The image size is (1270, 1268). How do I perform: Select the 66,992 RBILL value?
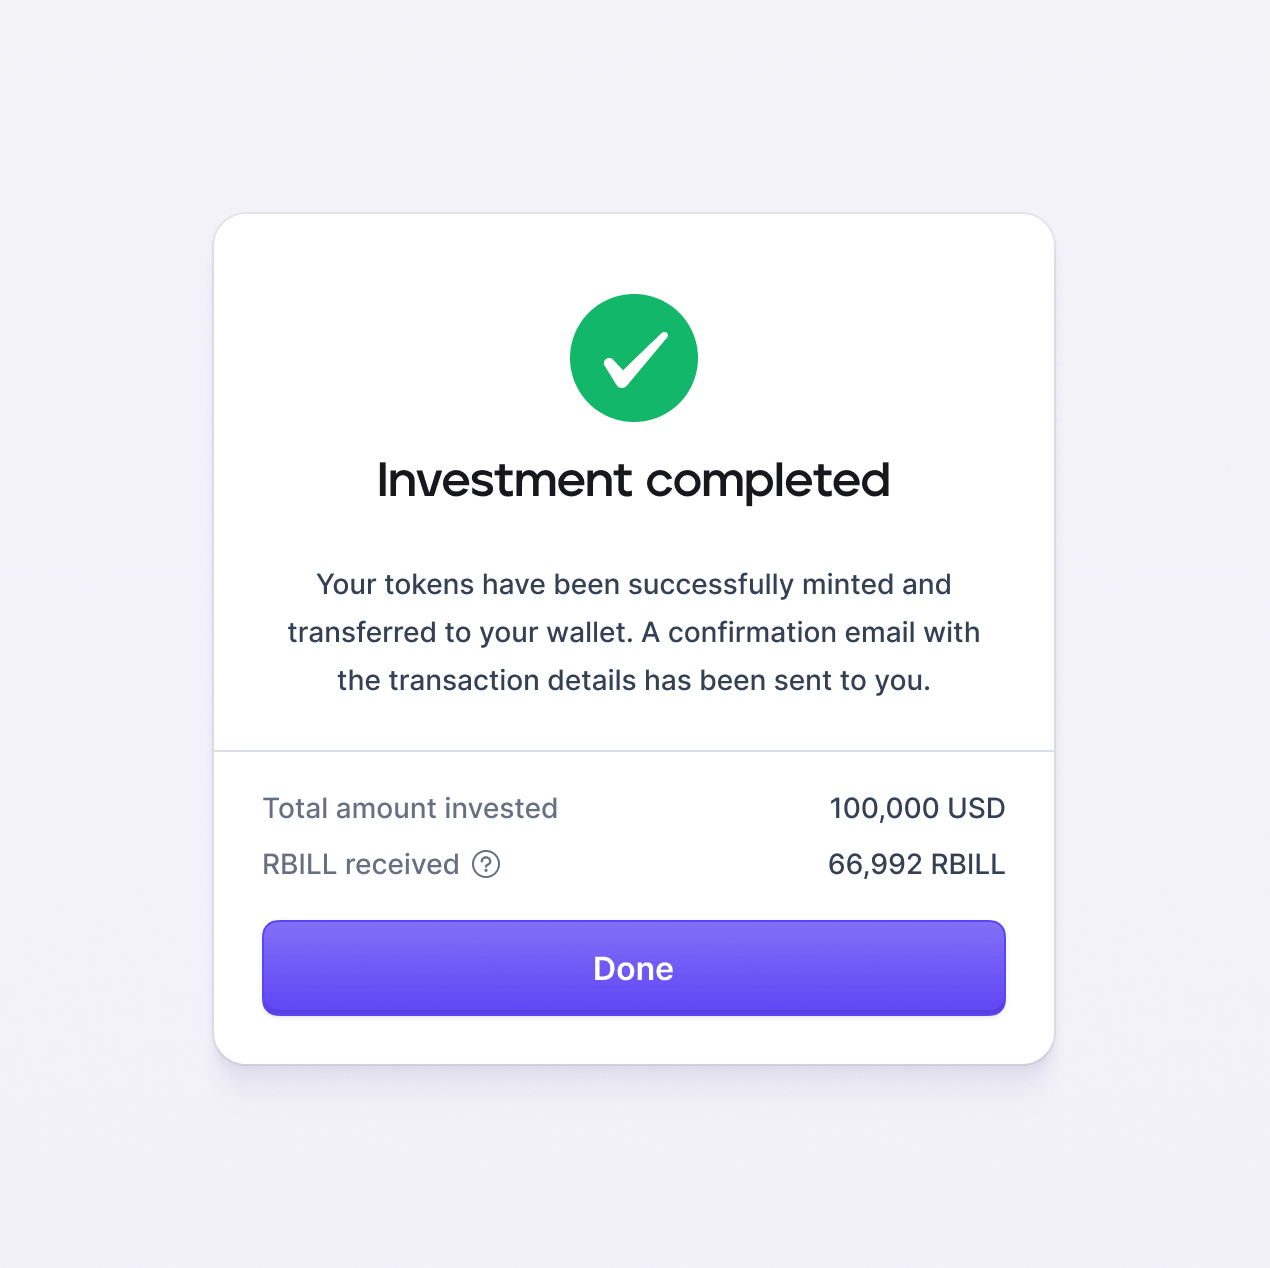916,864
